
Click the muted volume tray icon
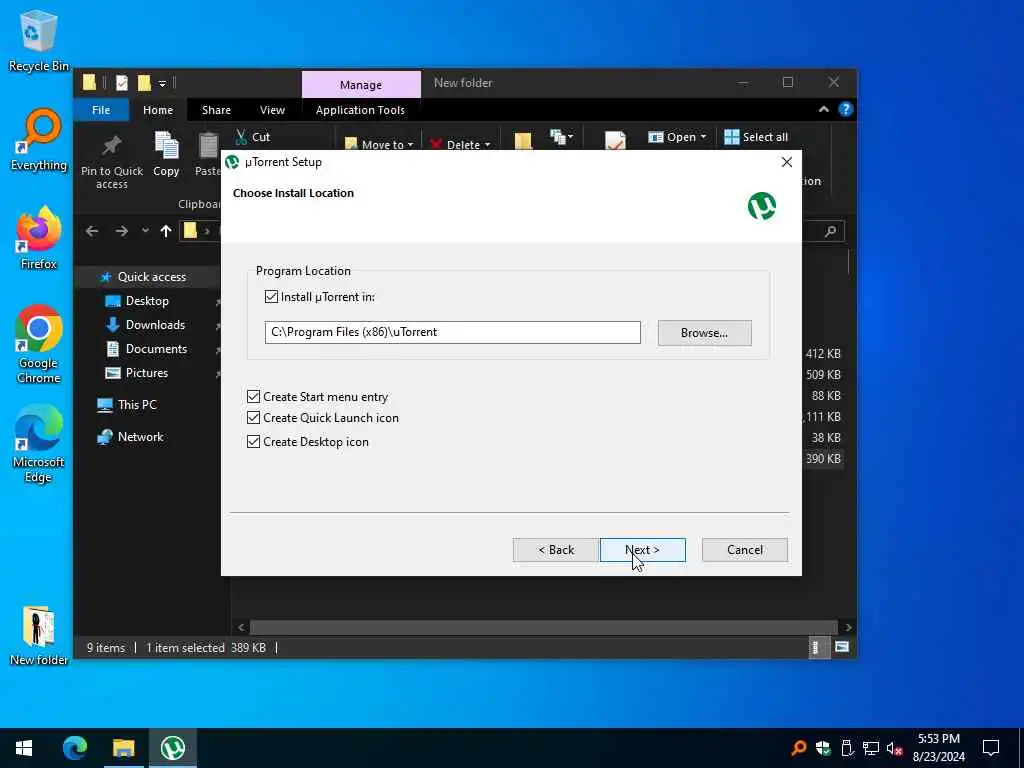[x=895, y=749]
